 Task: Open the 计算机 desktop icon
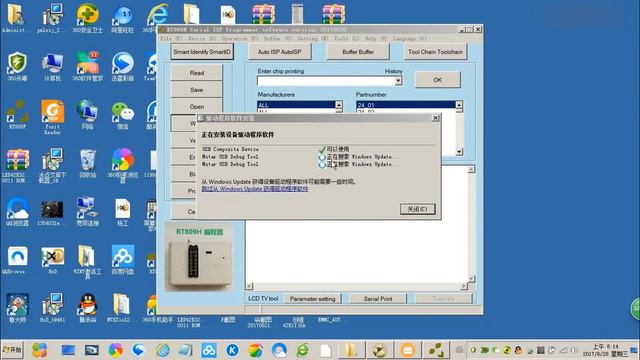tap(52, 66)
